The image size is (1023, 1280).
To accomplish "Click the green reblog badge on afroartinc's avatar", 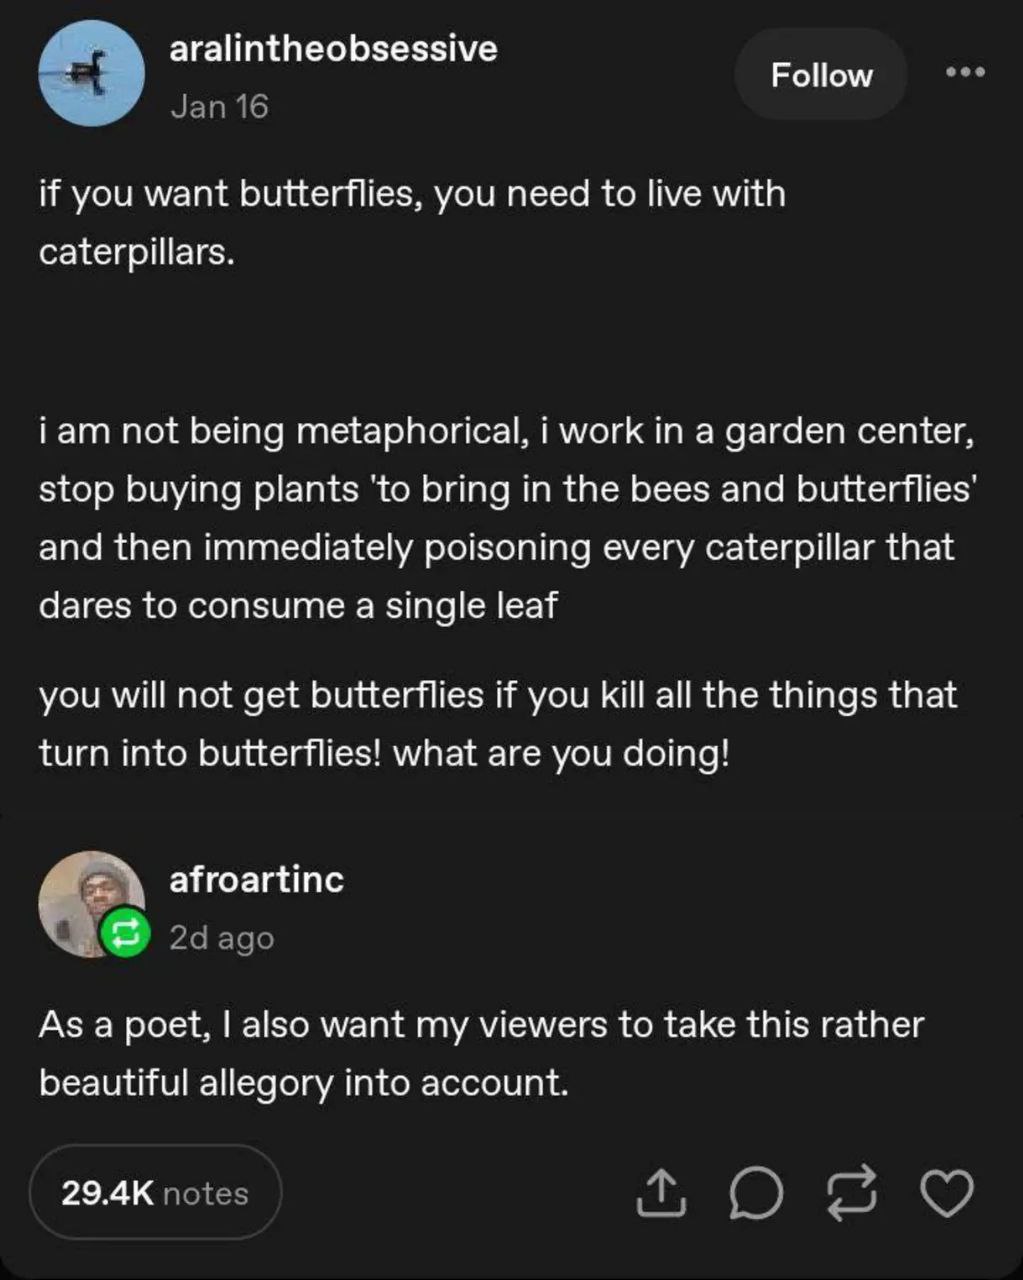I will tap(125, 933).
